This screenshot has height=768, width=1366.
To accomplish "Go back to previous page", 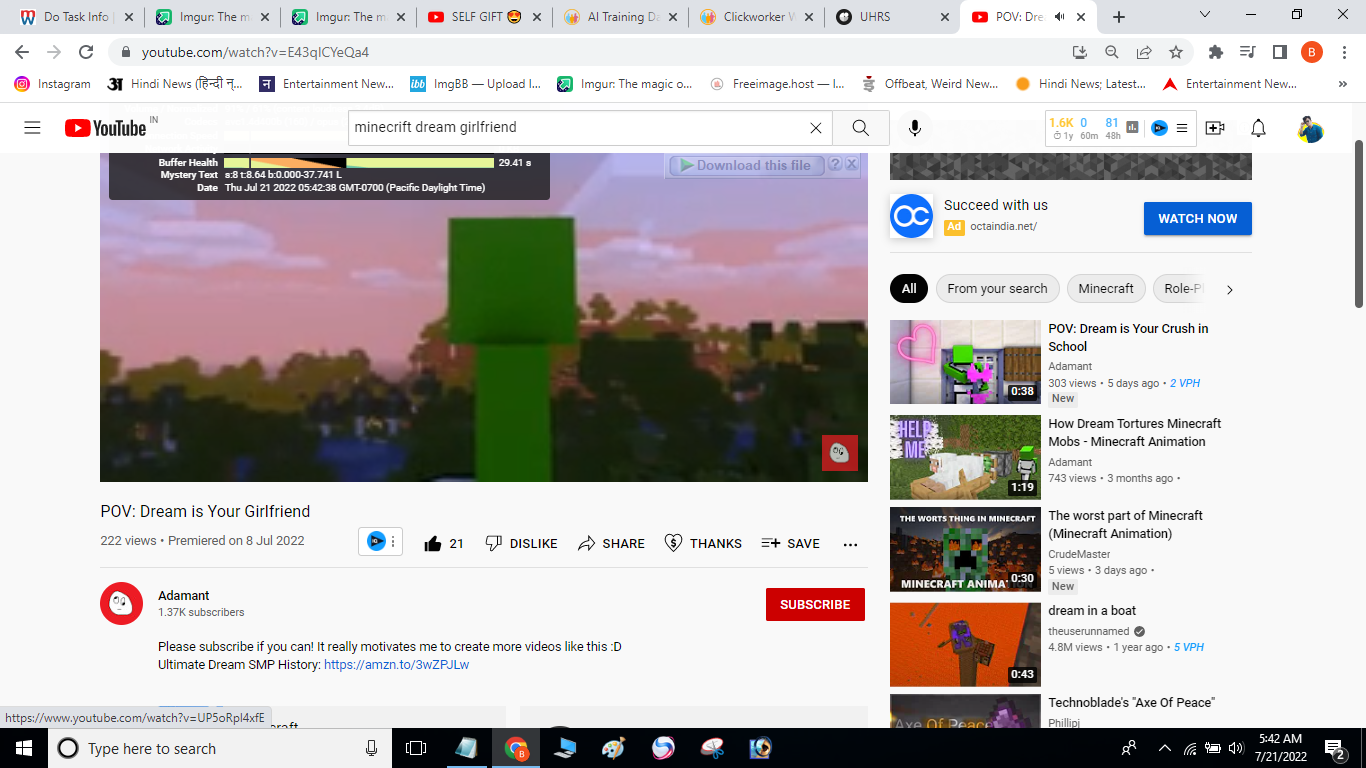I will [22, 52].
